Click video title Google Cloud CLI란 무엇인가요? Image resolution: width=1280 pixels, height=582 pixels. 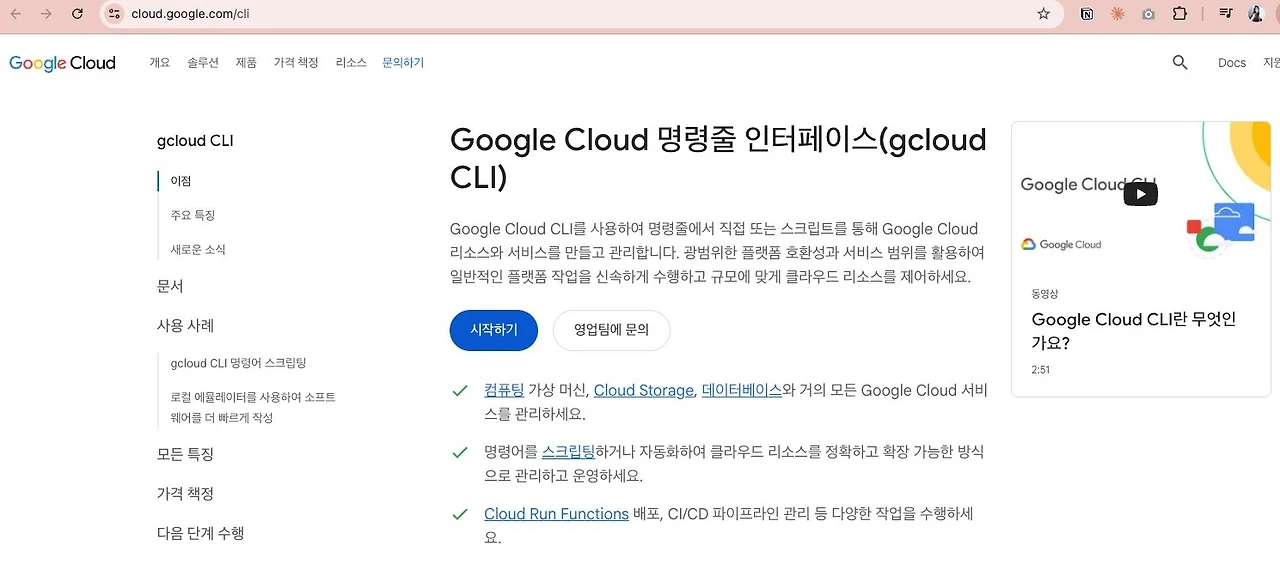[x=1134, y=331]
